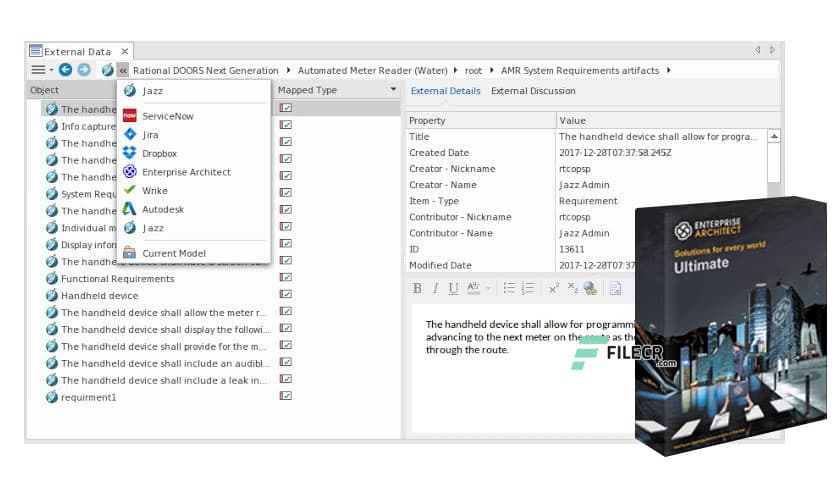Select 'The handheld device shall display the followi...'

(x=165, y=330)
